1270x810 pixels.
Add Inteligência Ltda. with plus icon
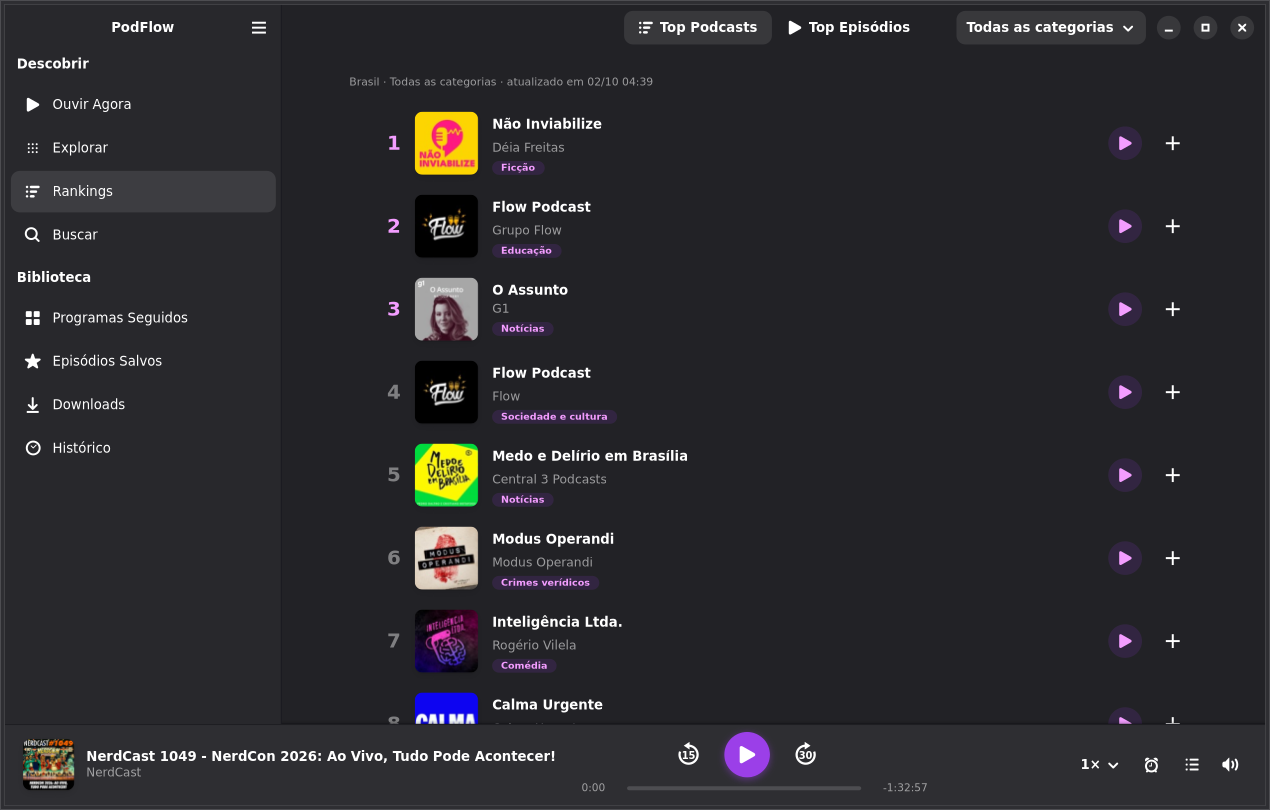pos(1173,641)
